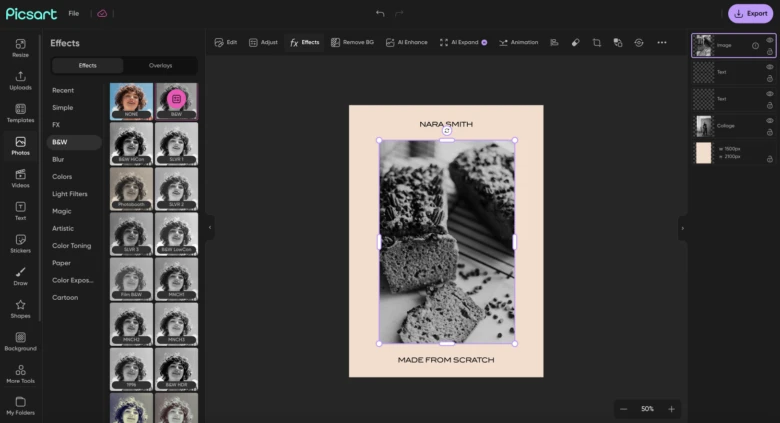Zoom in with the plus button
Viewport: 780px width, 423px height.
coord(671,409)
